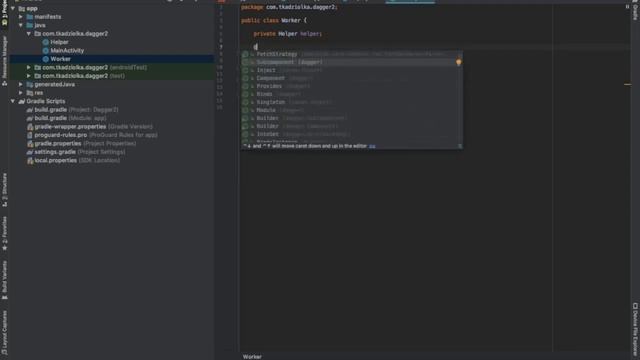Click the warning mark on editor error stripe
The image size is (640, 360).
pos(628,84)
